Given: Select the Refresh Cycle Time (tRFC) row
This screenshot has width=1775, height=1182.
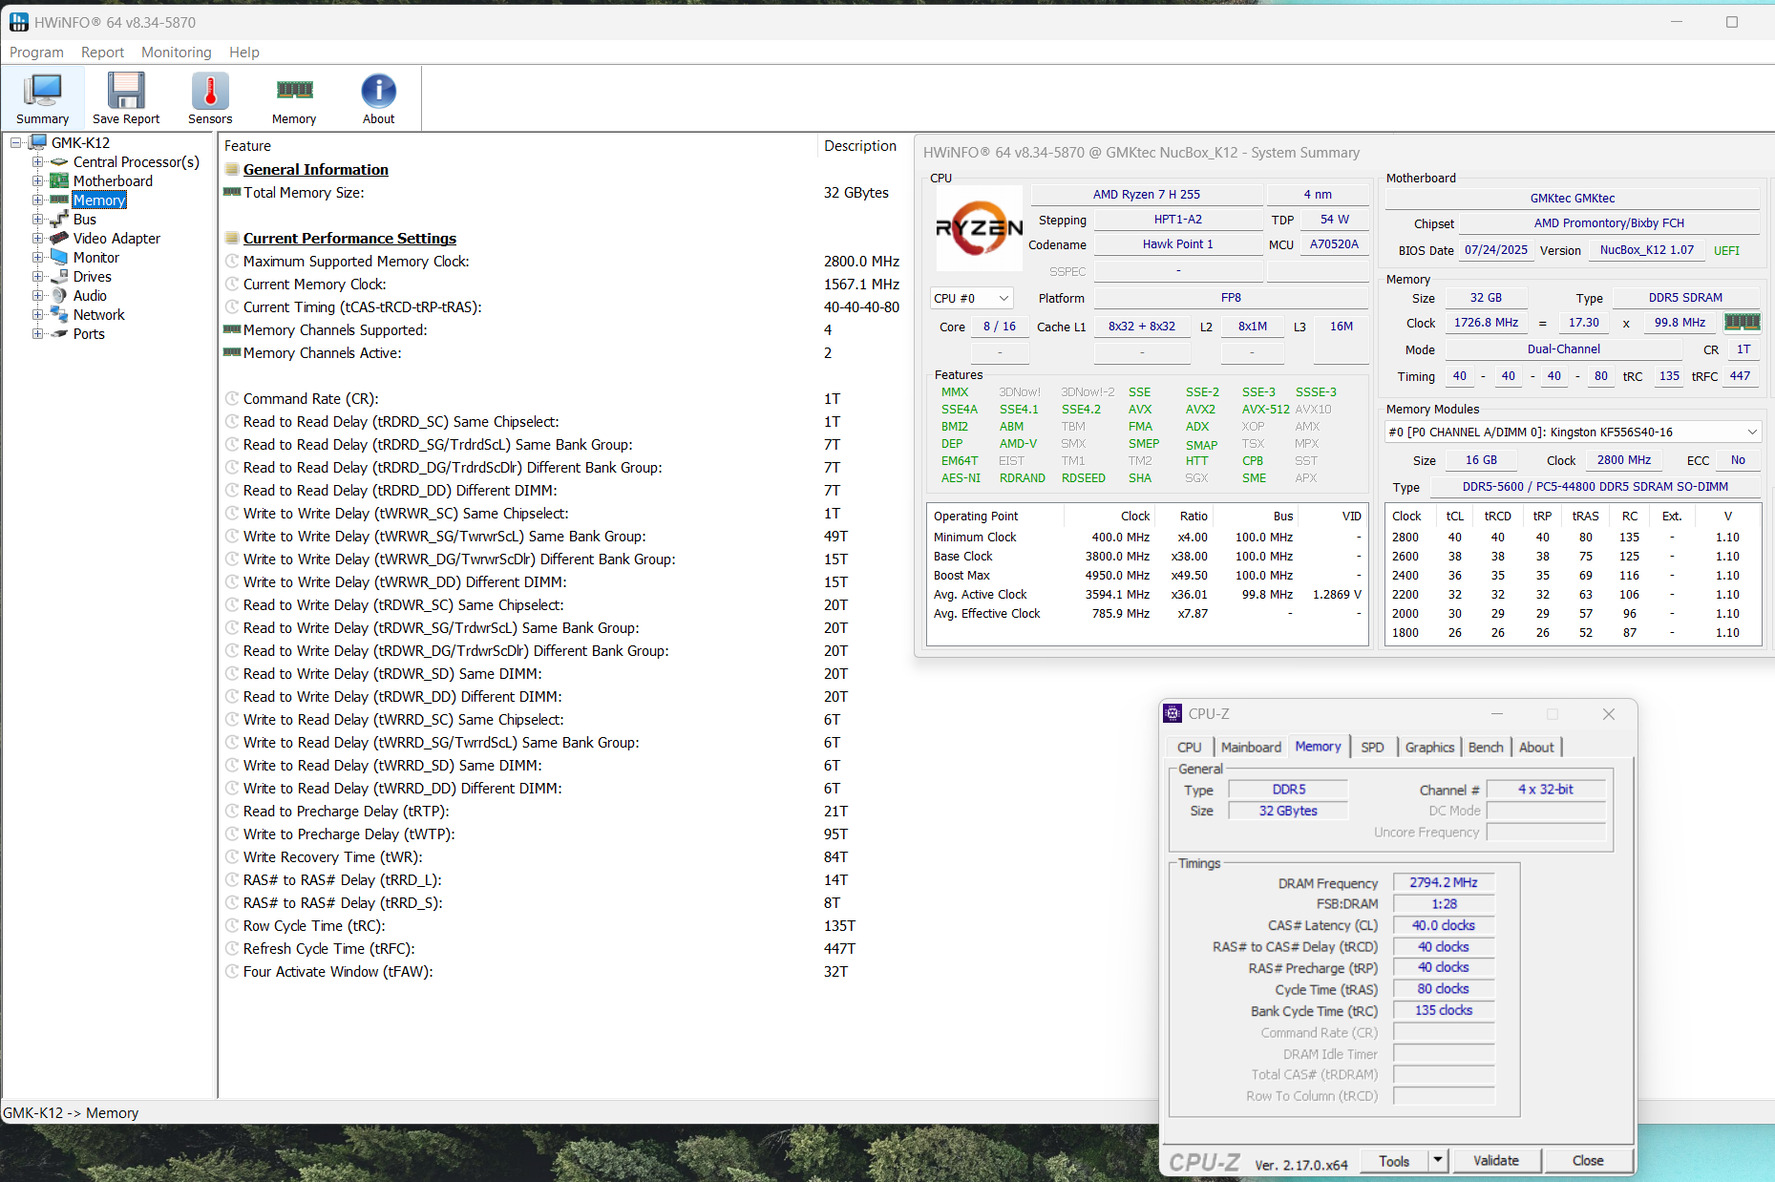Looking at the screenshot, I should point(562,948).
